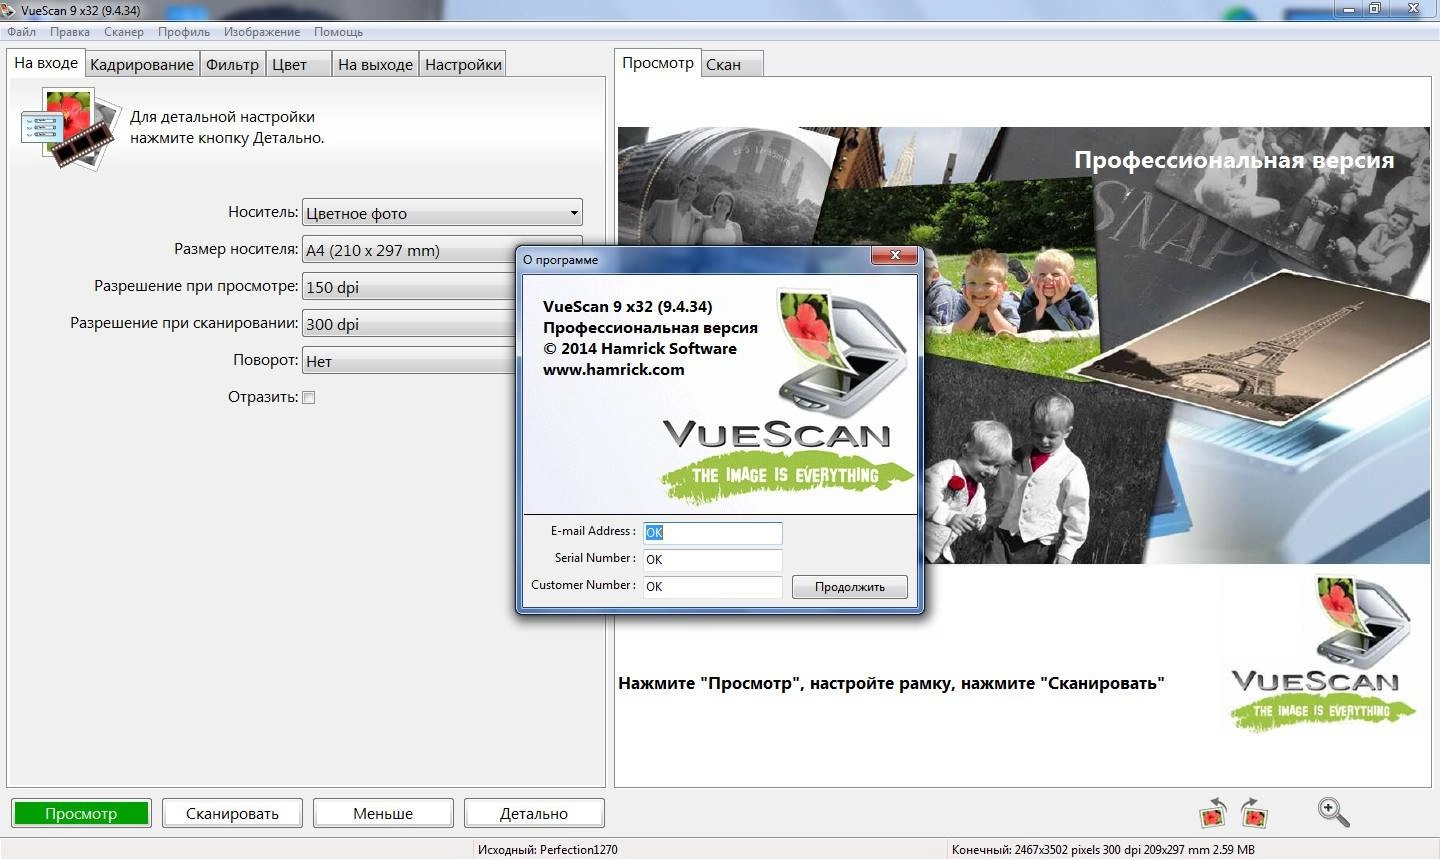This screenshot has width=1440, height=860.
Task: Open the Сканер menu
Action: coord(124,32)
